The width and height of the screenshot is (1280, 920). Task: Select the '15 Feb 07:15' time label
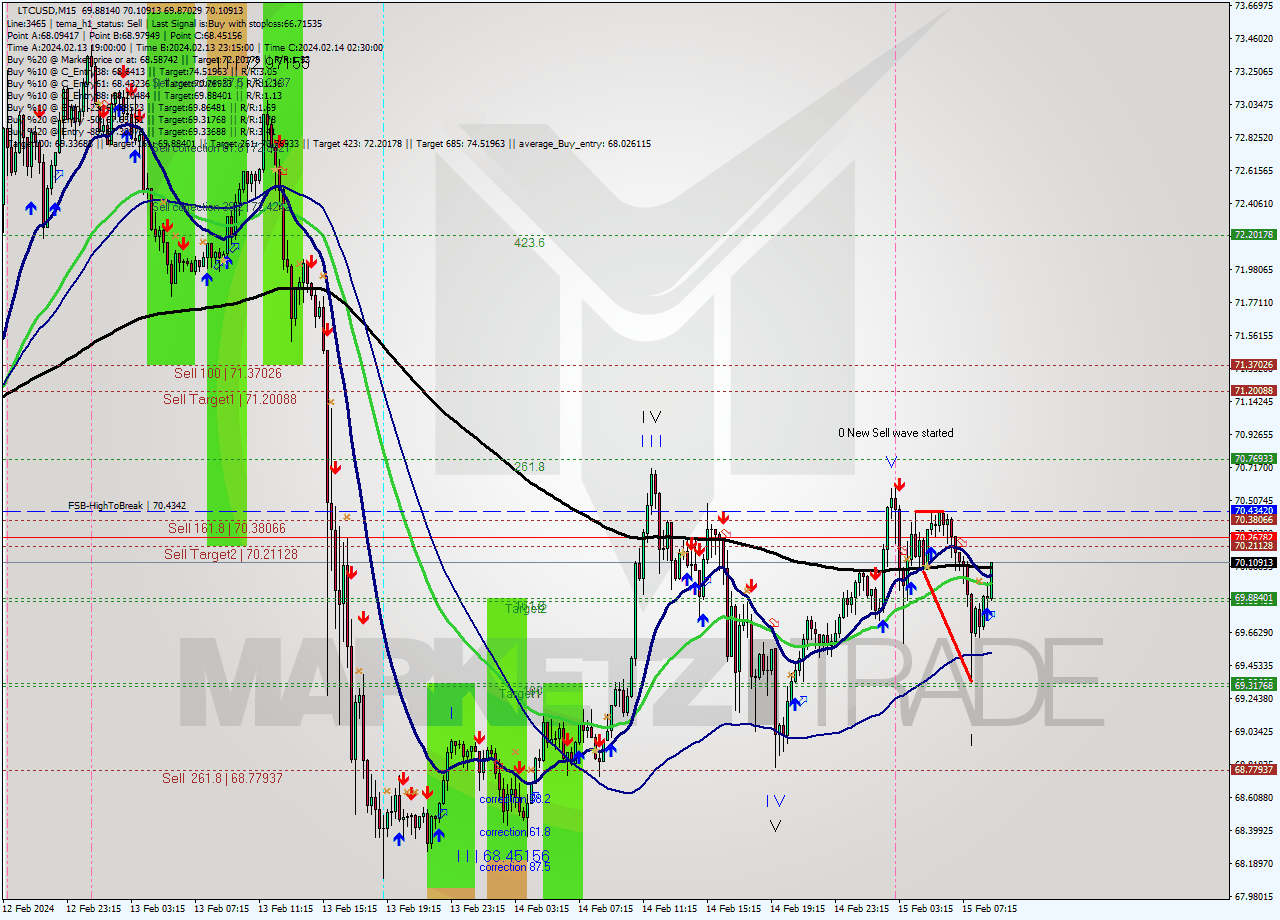(990, 909)
